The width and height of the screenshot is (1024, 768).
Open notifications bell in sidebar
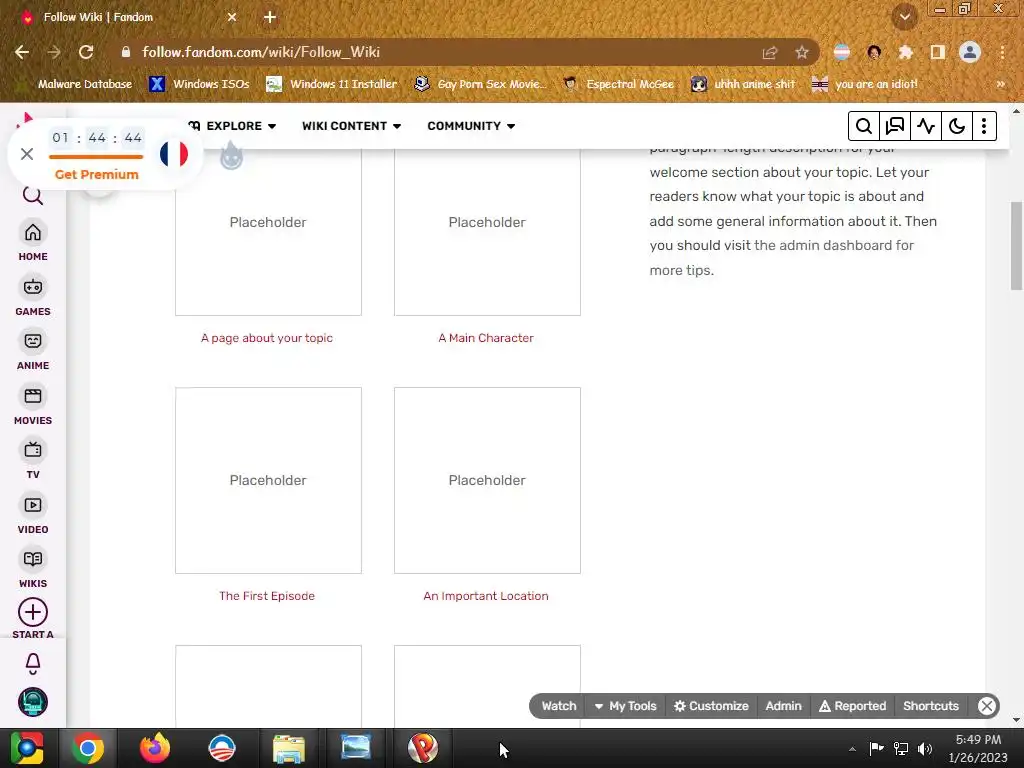pyautogui.click(x=33, y=664)
